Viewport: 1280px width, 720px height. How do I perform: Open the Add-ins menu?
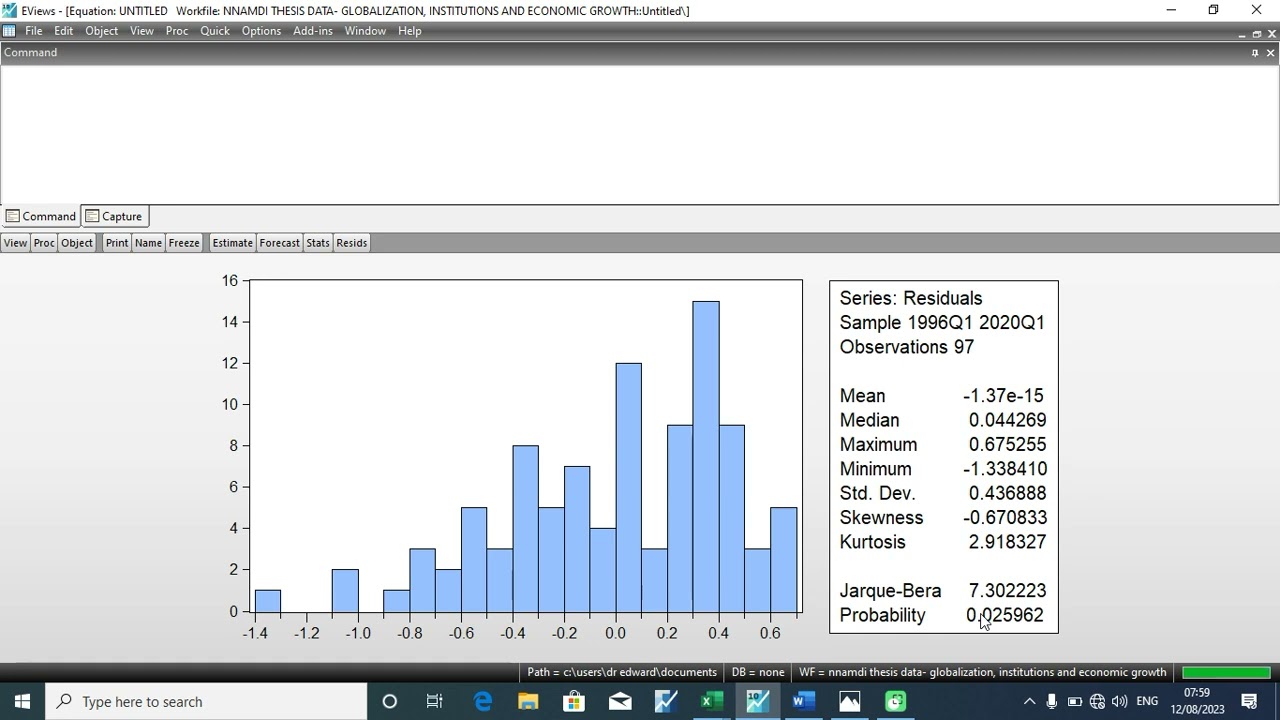tap(312, 31)
